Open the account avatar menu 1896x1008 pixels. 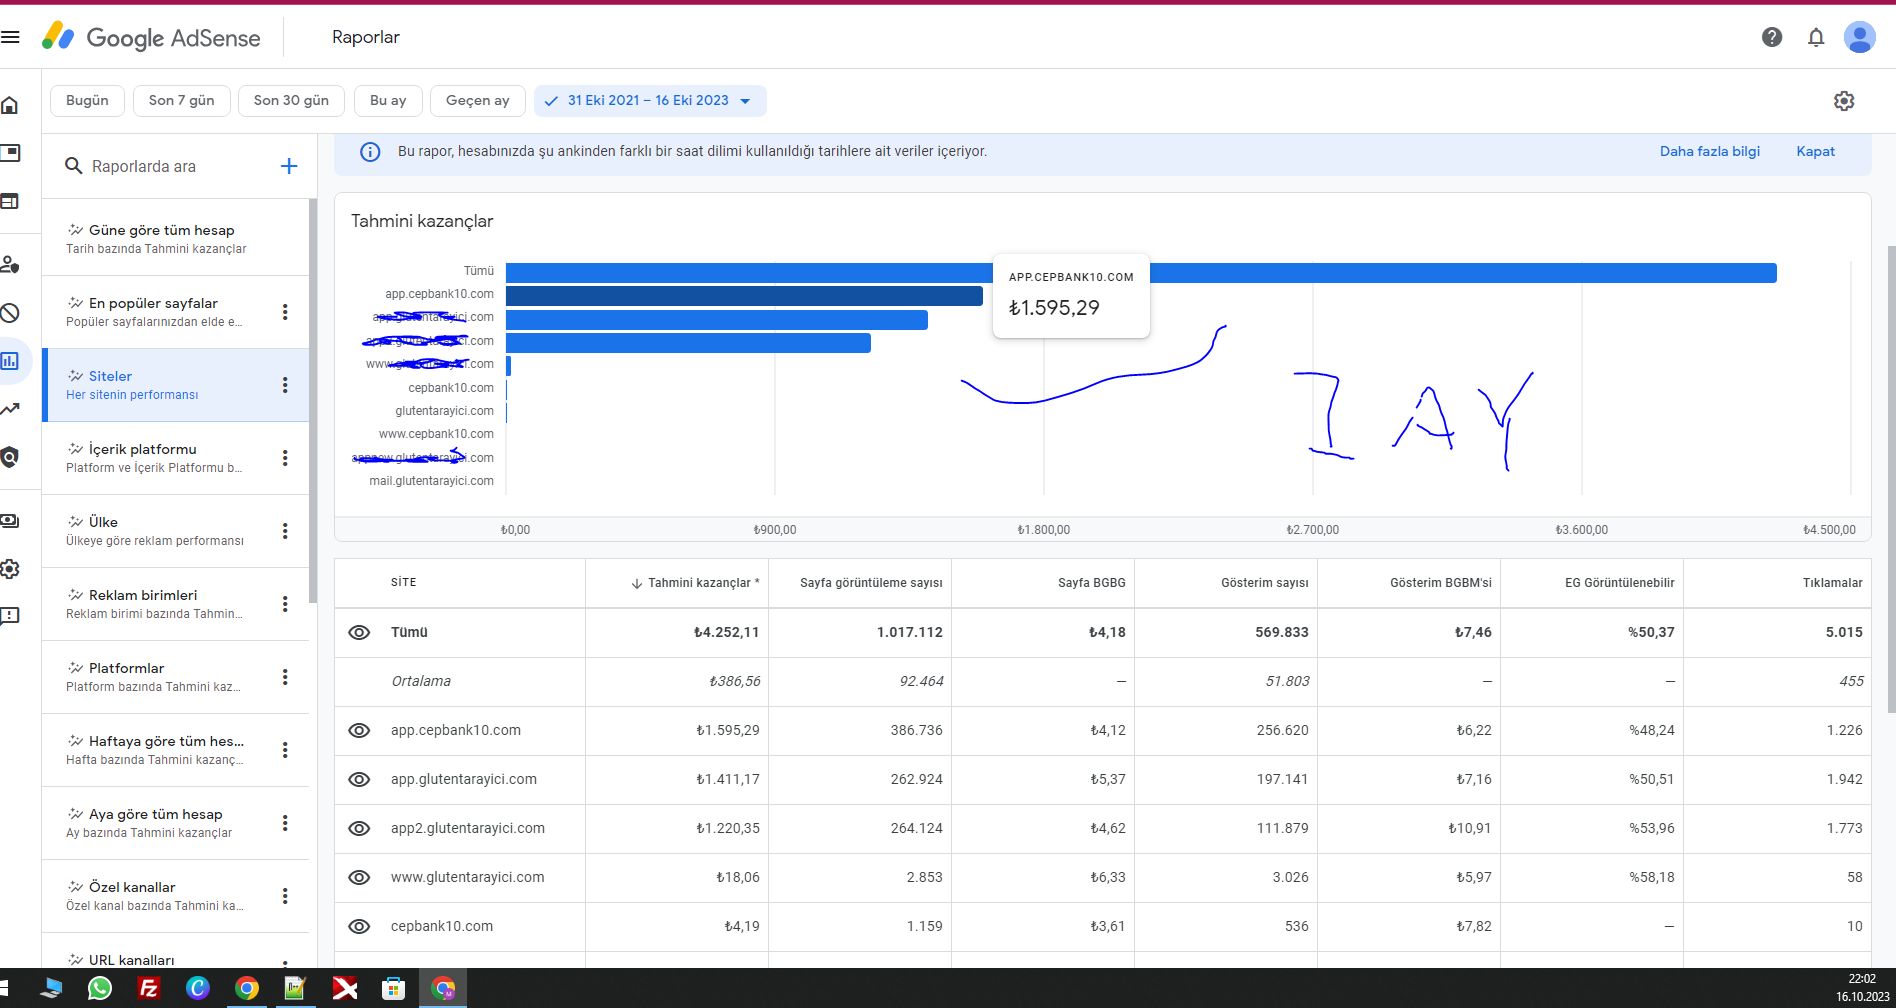(1860, 37)
